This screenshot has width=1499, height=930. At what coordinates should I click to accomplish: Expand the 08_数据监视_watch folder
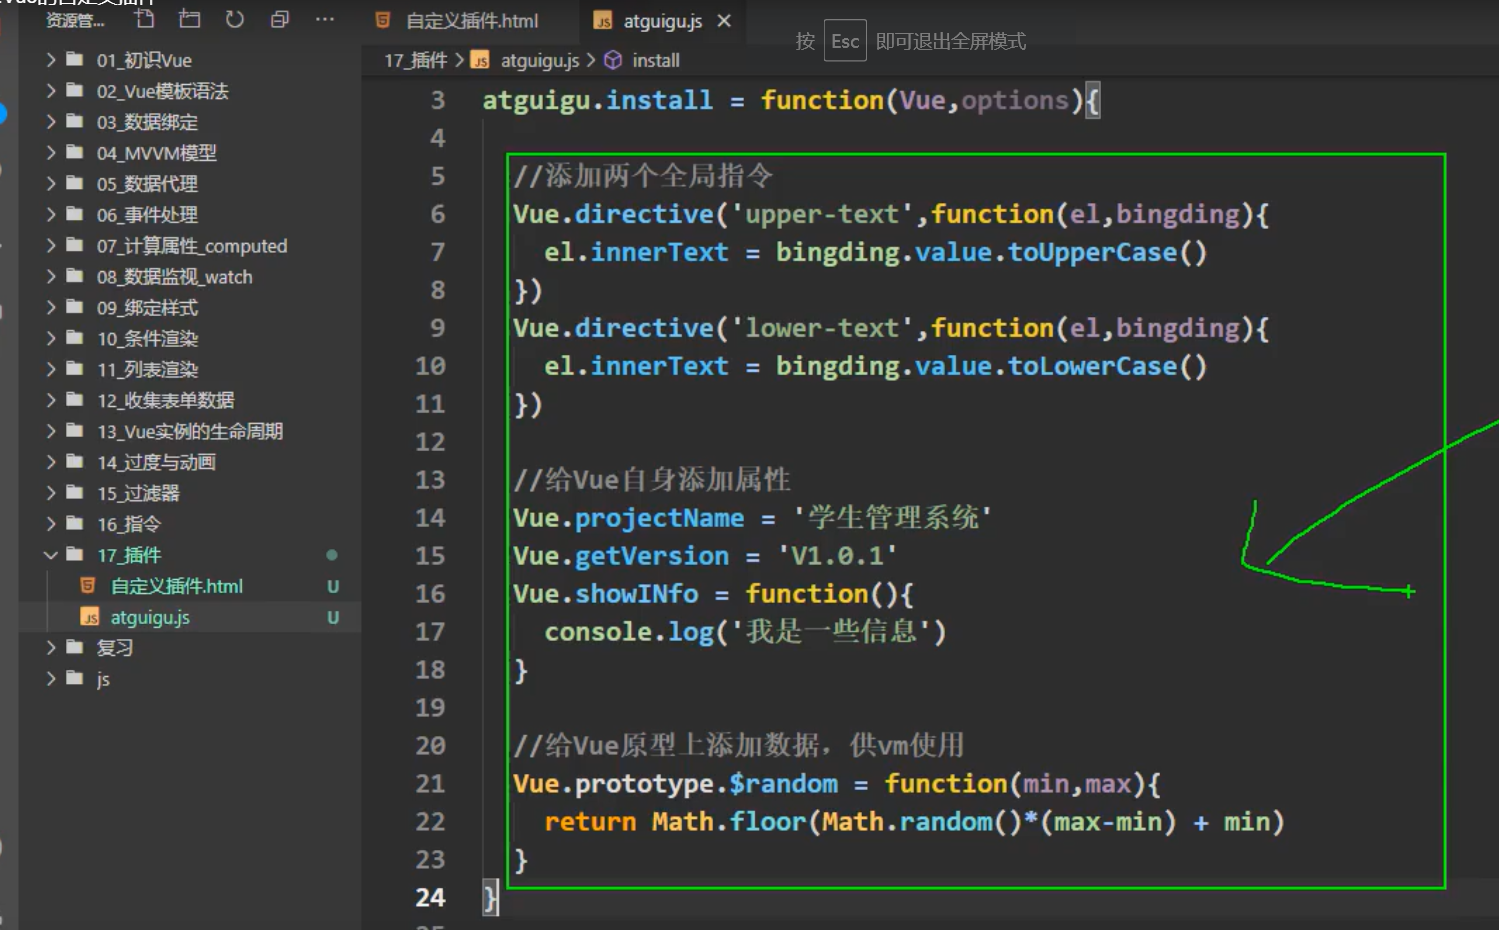pos(51,277)
